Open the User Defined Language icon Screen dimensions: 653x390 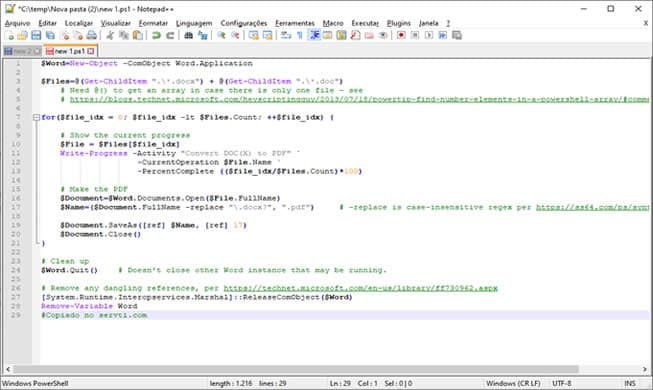pos(328,35)
